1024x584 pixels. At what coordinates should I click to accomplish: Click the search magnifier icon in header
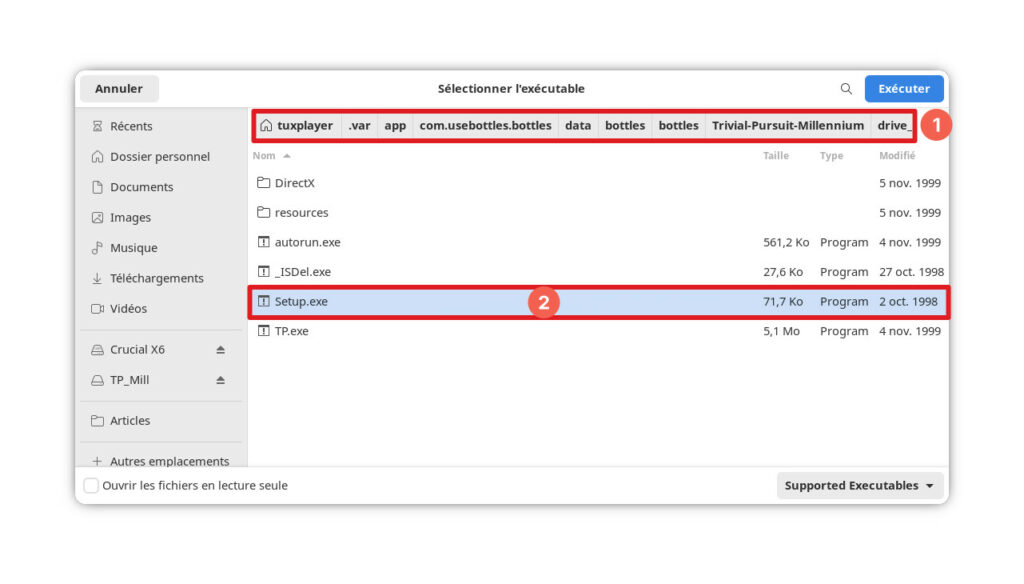tap(846, 89)
